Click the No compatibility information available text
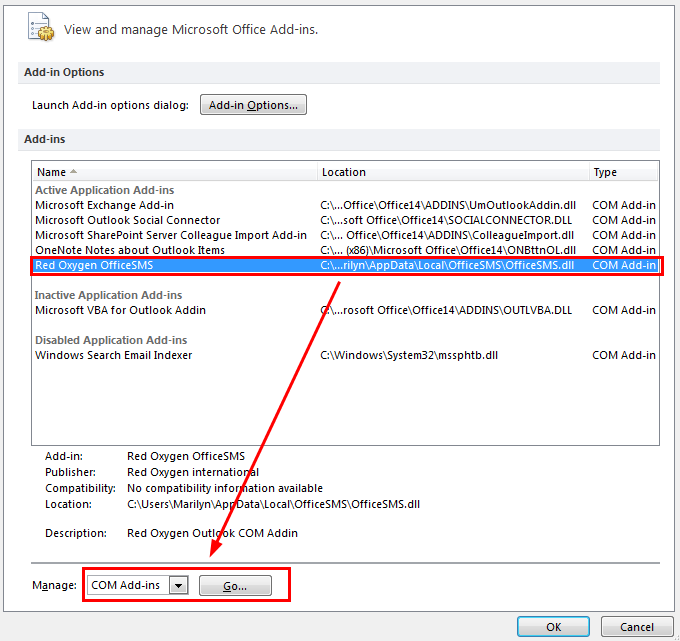 tap(225, 488)
